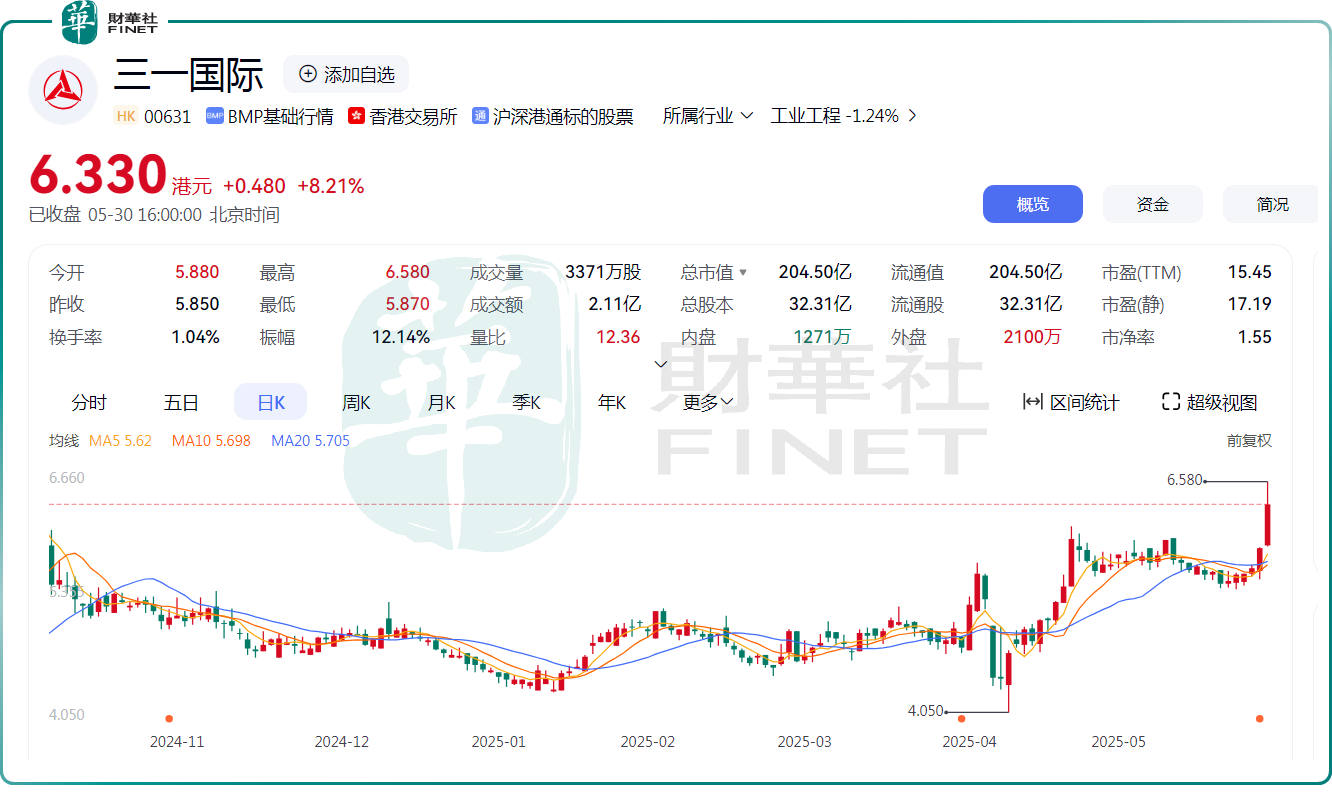Select the 分时 chart tab
The height and width of the screenshot is (805, 1332).
(89, 402)
